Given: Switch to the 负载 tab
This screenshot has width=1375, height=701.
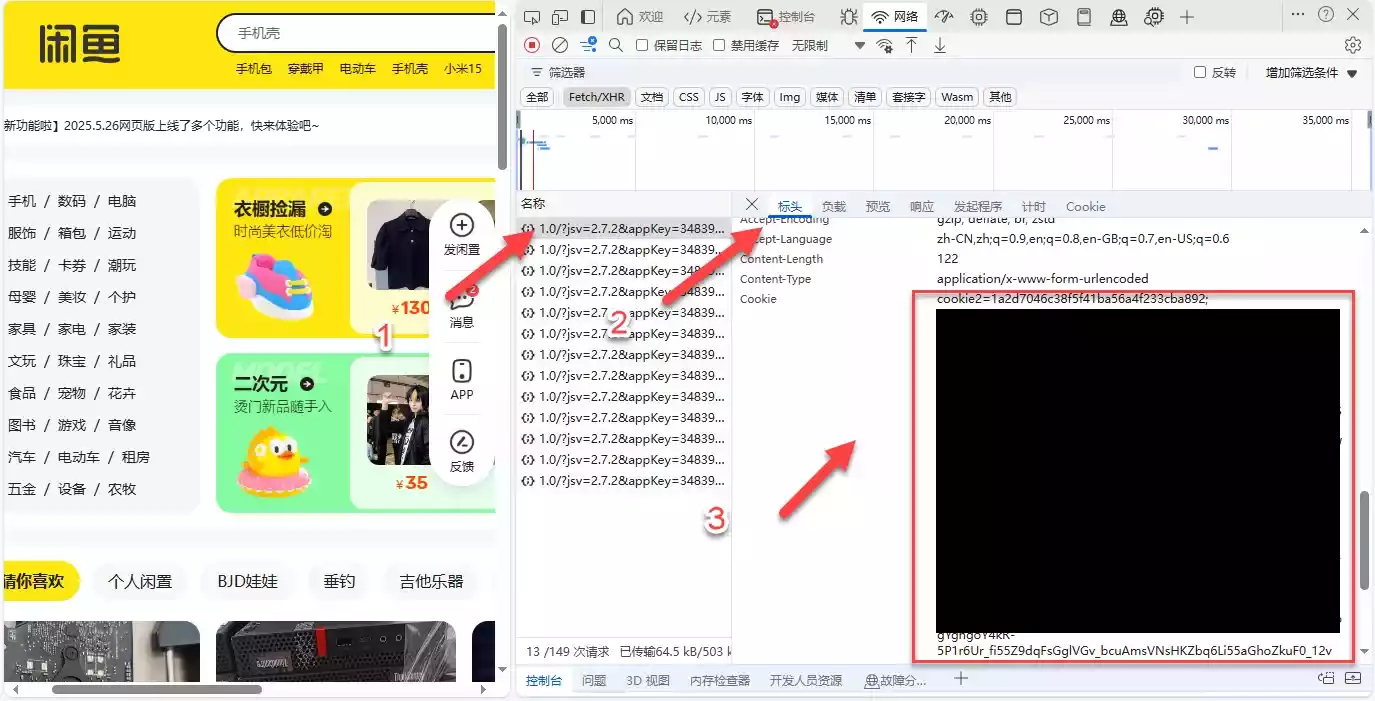Looking at the screenshot, I should 833,207.
